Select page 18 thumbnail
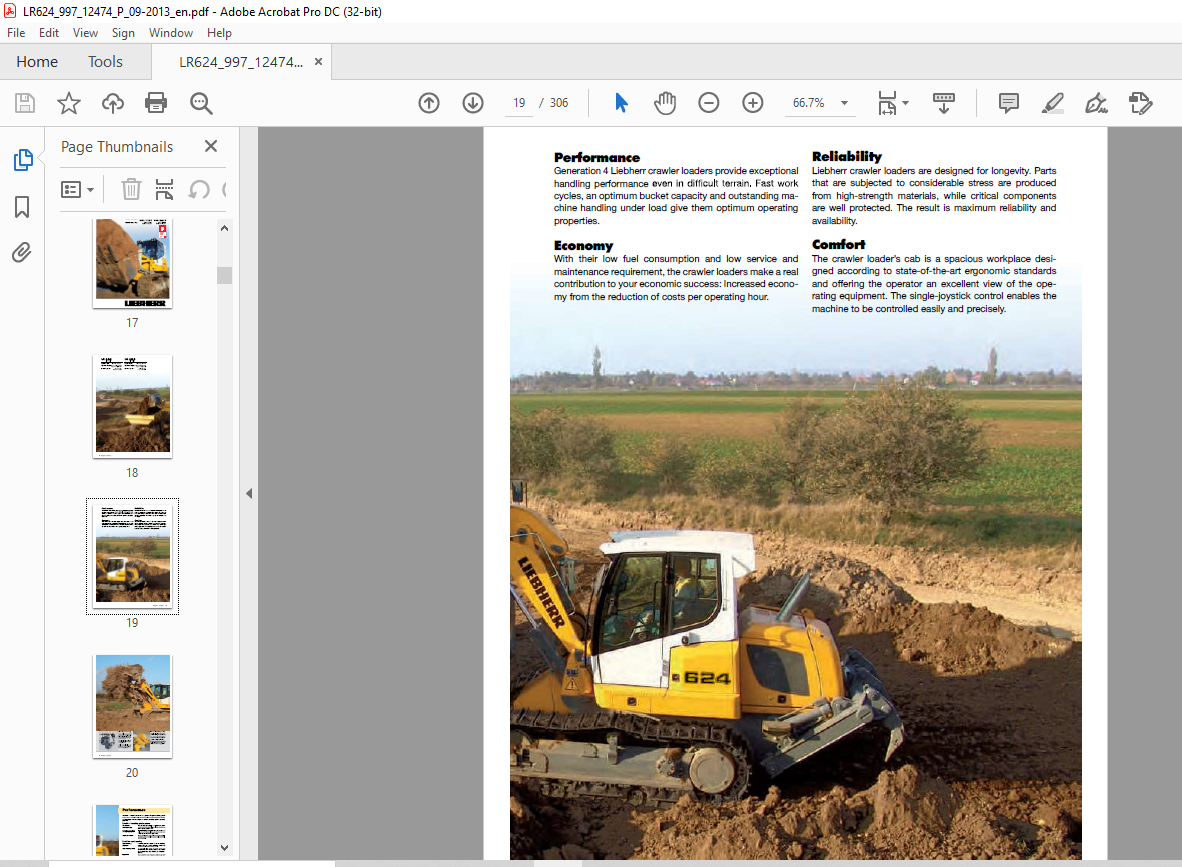The image size is (1182, 867). tap(133, 406)
